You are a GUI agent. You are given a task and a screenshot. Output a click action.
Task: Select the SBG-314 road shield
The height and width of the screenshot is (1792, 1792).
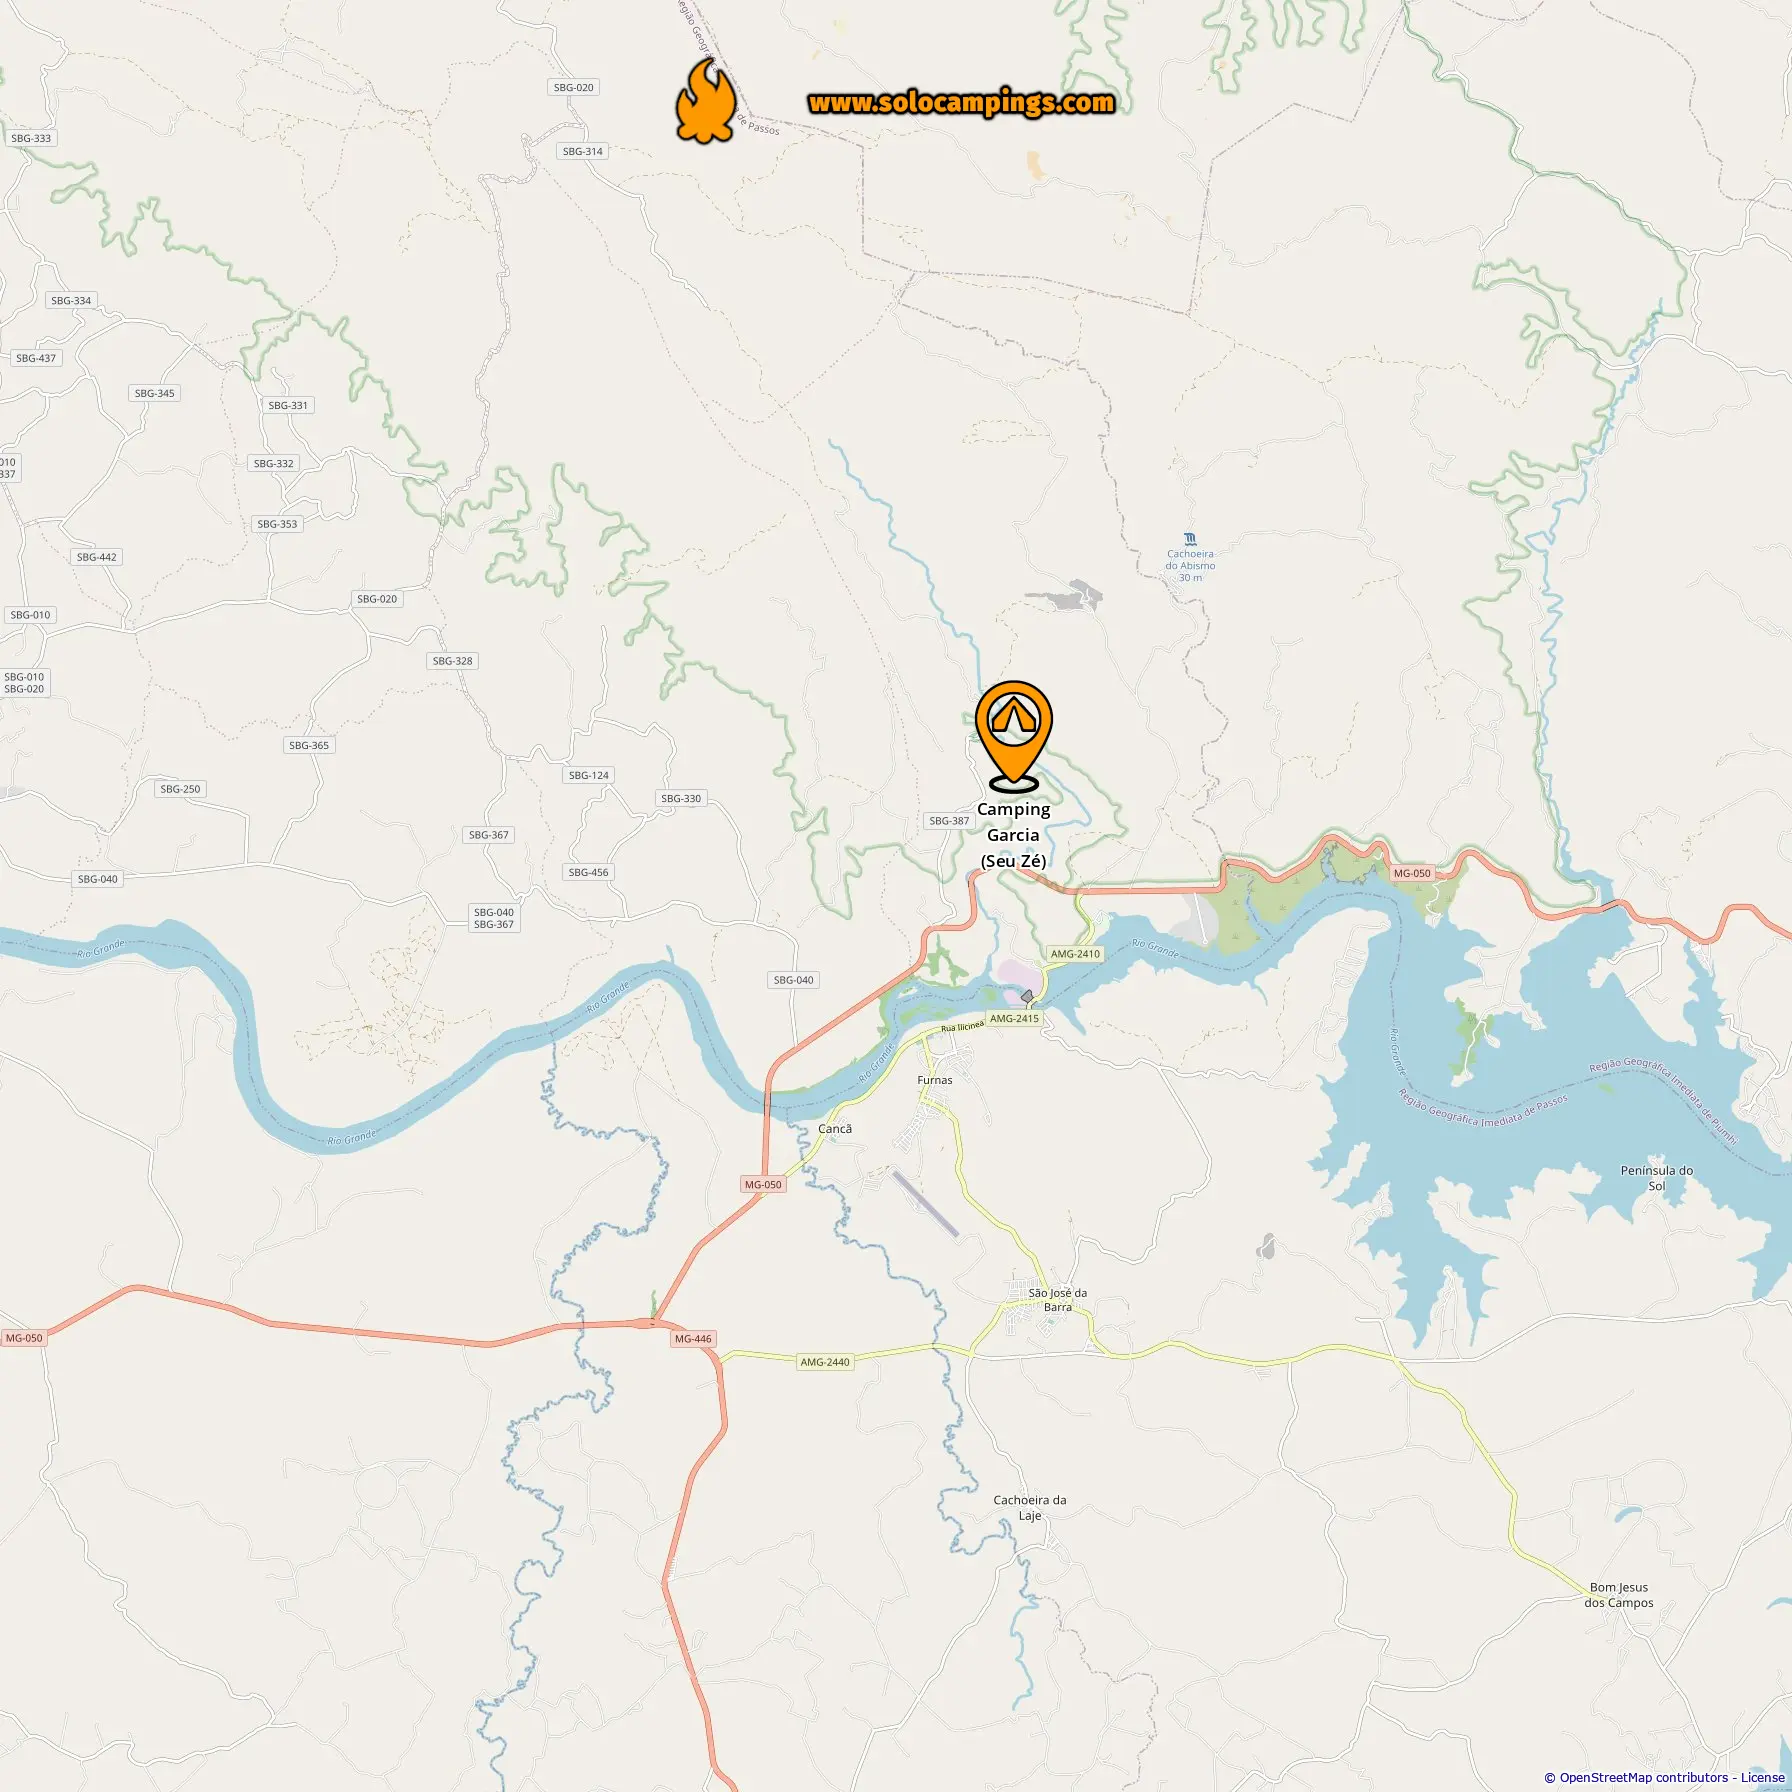click(x=583, y=152)
